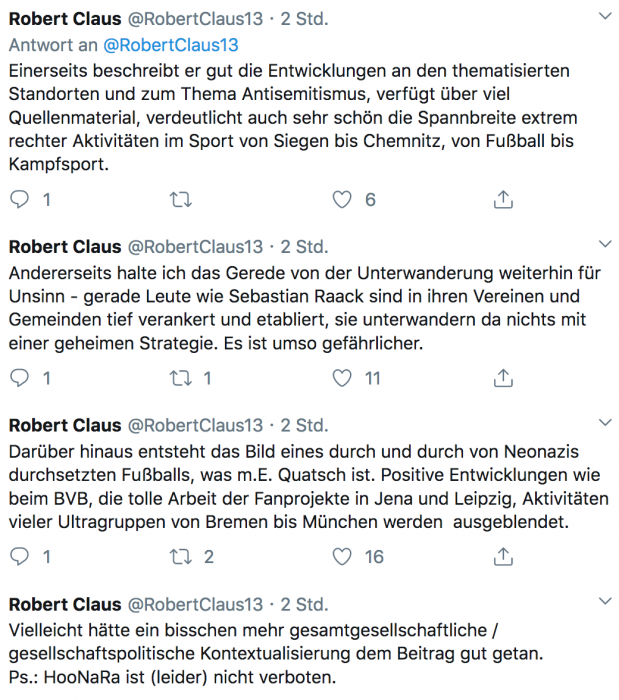Retweet the first tweet about Antisemitismus
Viewport: 619px width, 700px height.
[181, 200]
